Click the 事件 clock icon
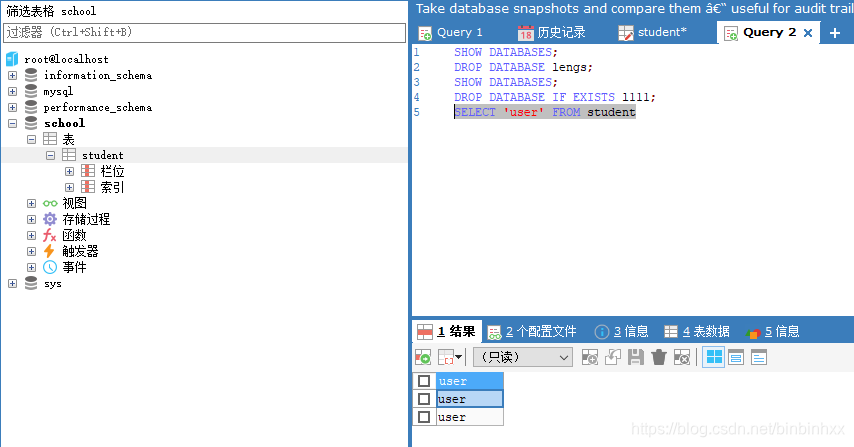Viewport: 854px width, 447px height. click(50, 267)
